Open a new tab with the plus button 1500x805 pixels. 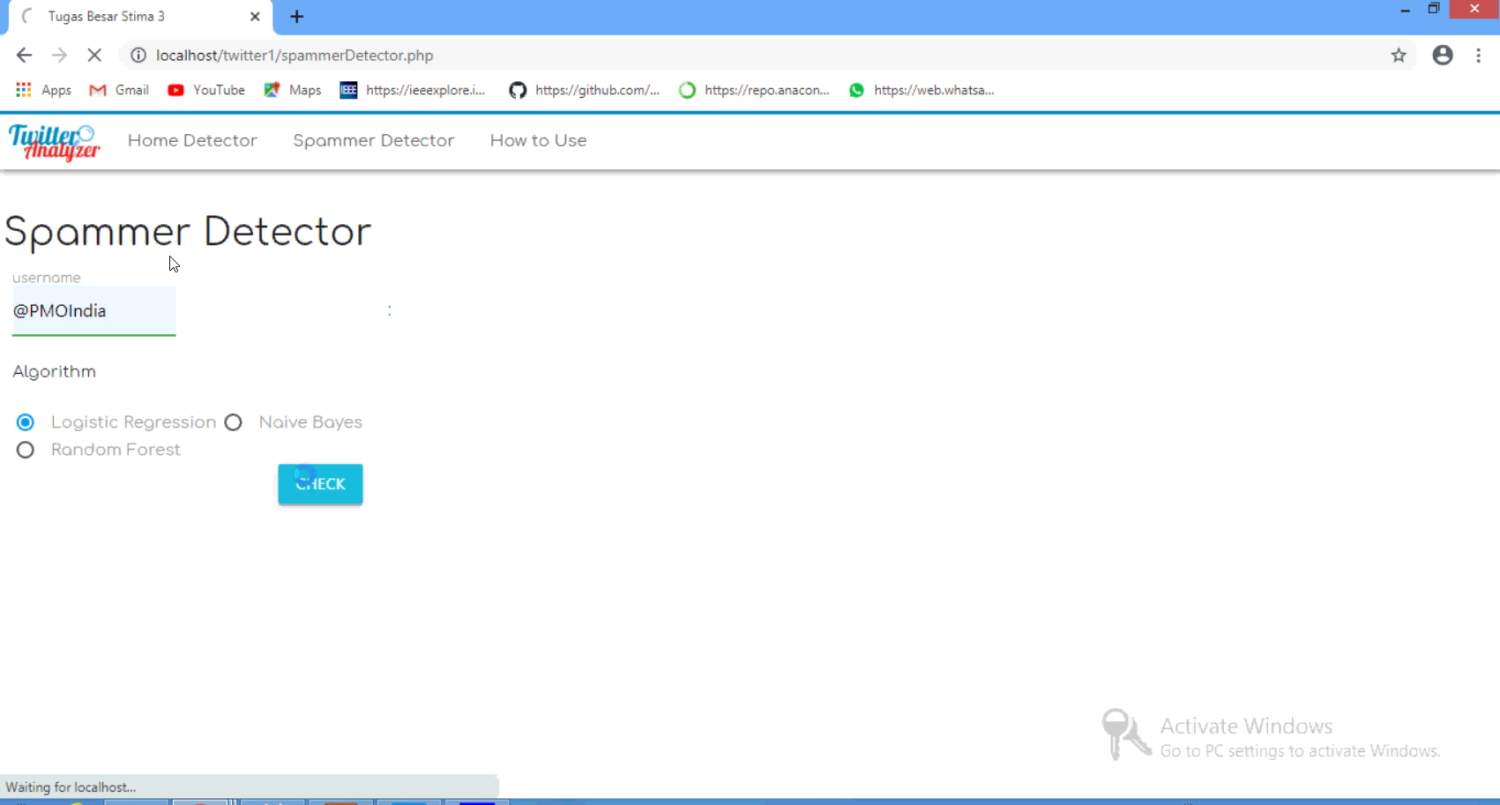click(296, 16)
